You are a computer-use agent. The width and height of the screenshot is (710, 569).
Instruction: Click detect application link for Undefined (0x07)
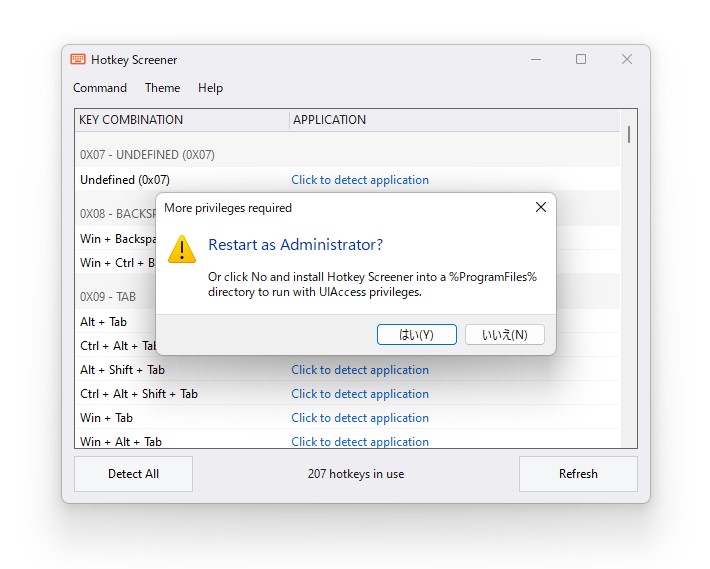pos(360,180)
